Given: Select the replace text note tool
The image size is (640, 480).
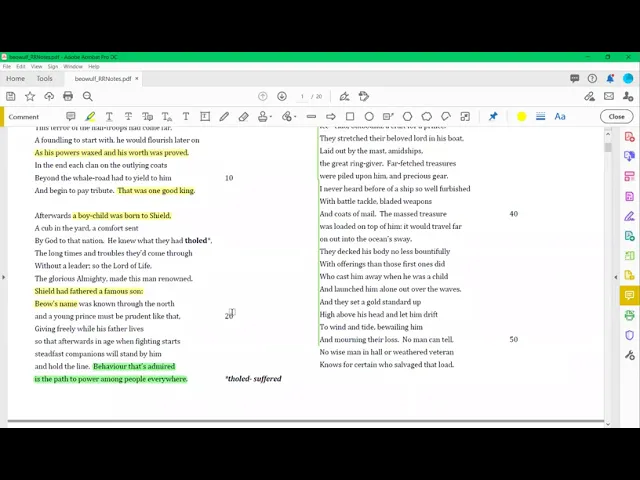Looking at the screenshot, I should tap(147, 117).
